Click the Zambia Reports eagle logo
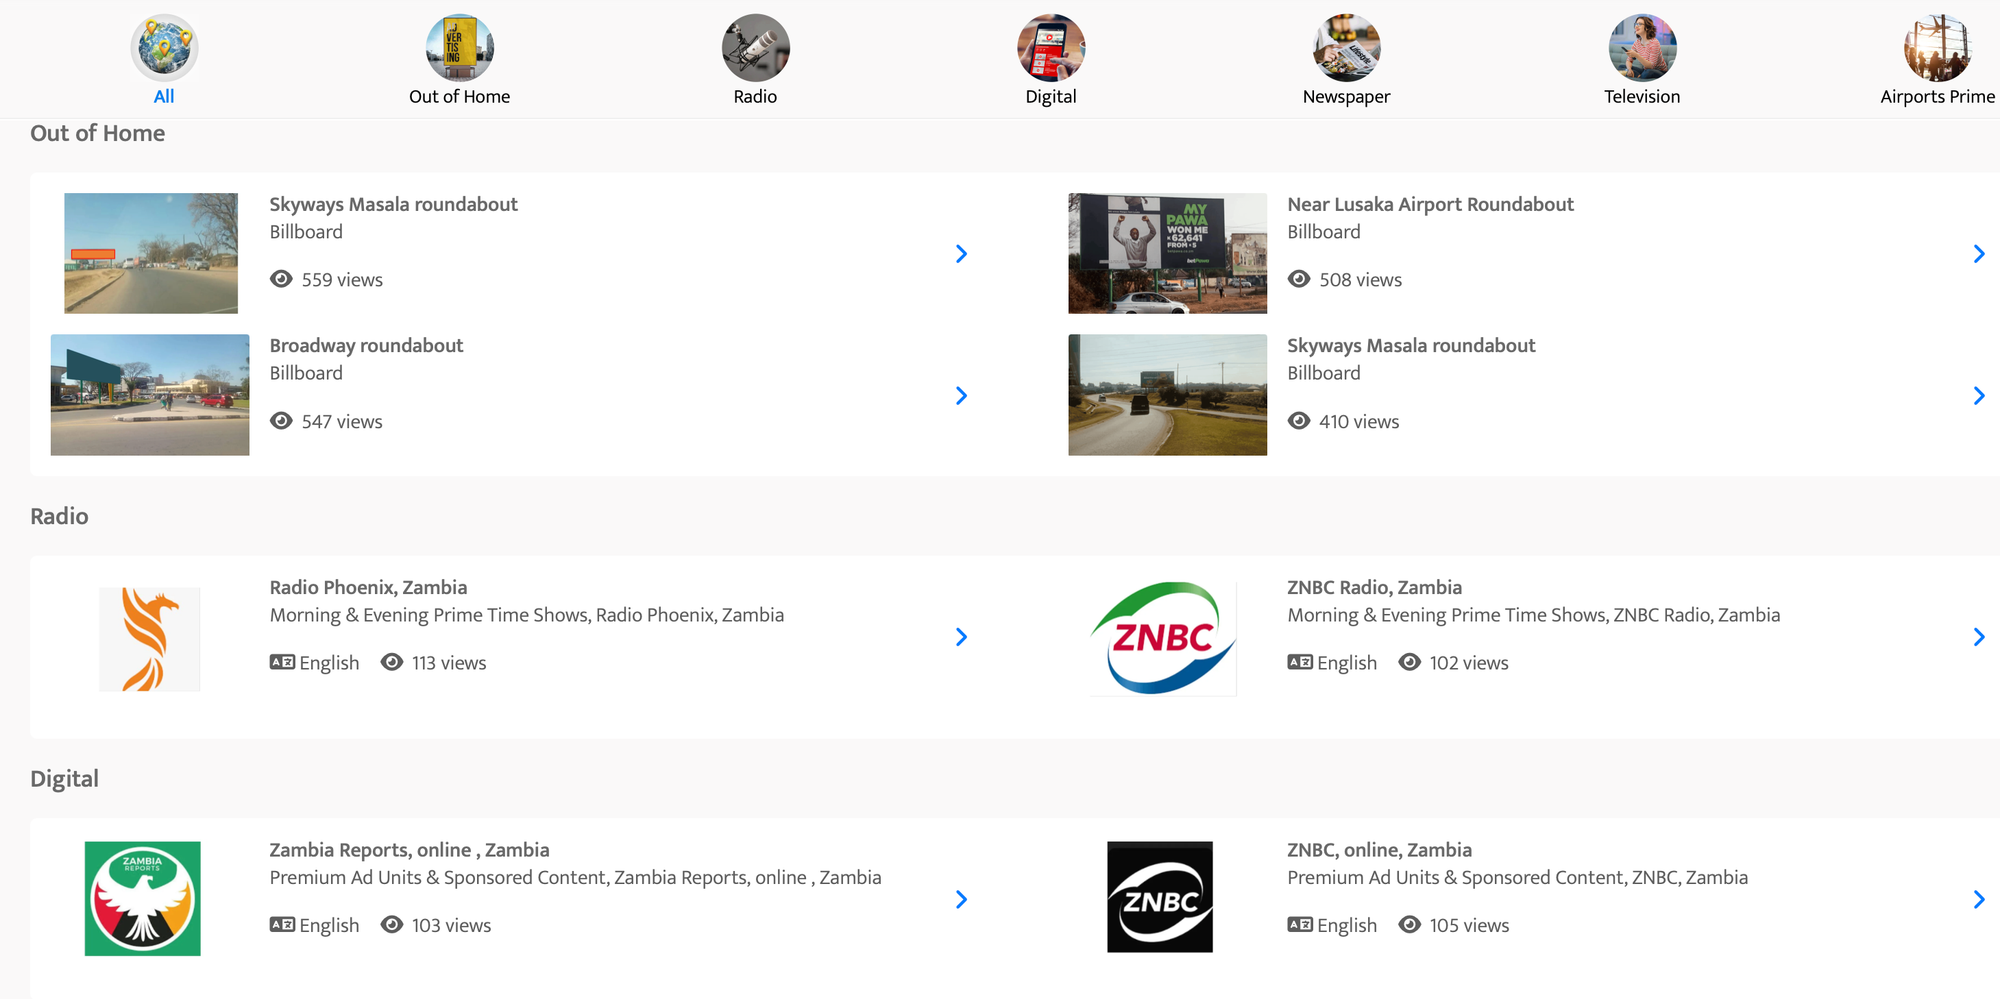 pos(142,898)
